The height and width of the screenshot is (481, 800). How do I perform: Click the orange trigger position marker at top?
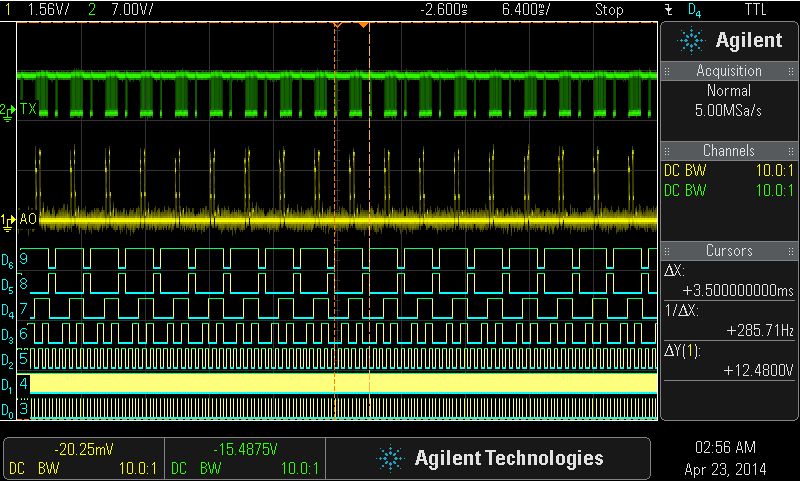tap(363, 24)
